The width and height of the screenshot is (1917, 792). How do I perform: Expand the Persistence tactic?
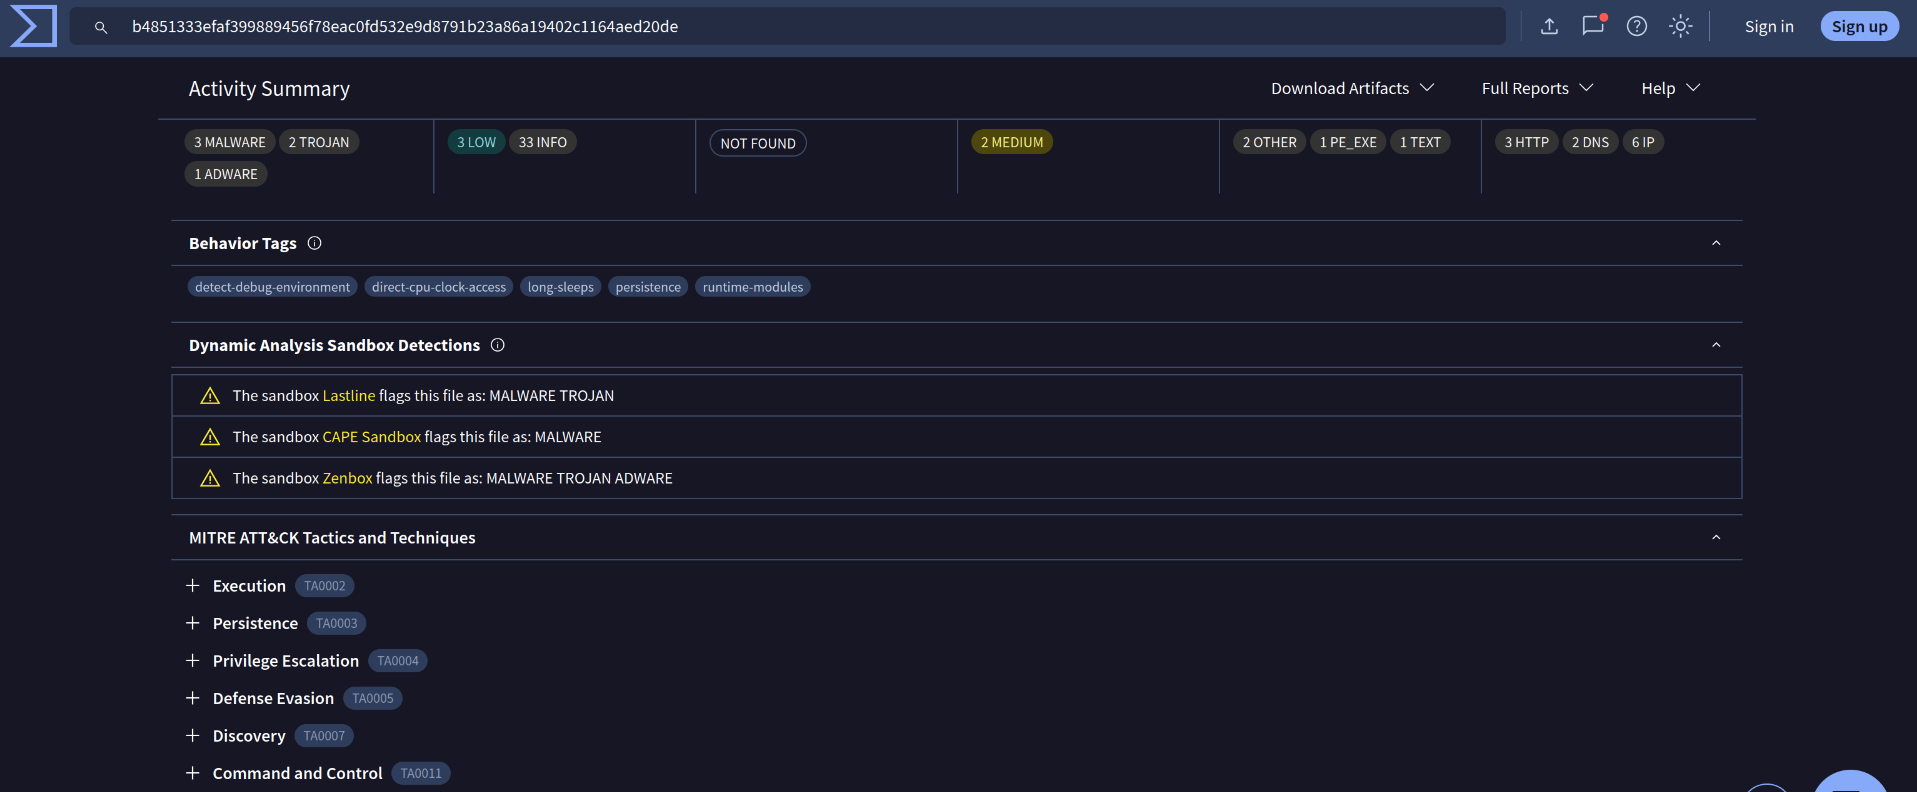(193, 623)
